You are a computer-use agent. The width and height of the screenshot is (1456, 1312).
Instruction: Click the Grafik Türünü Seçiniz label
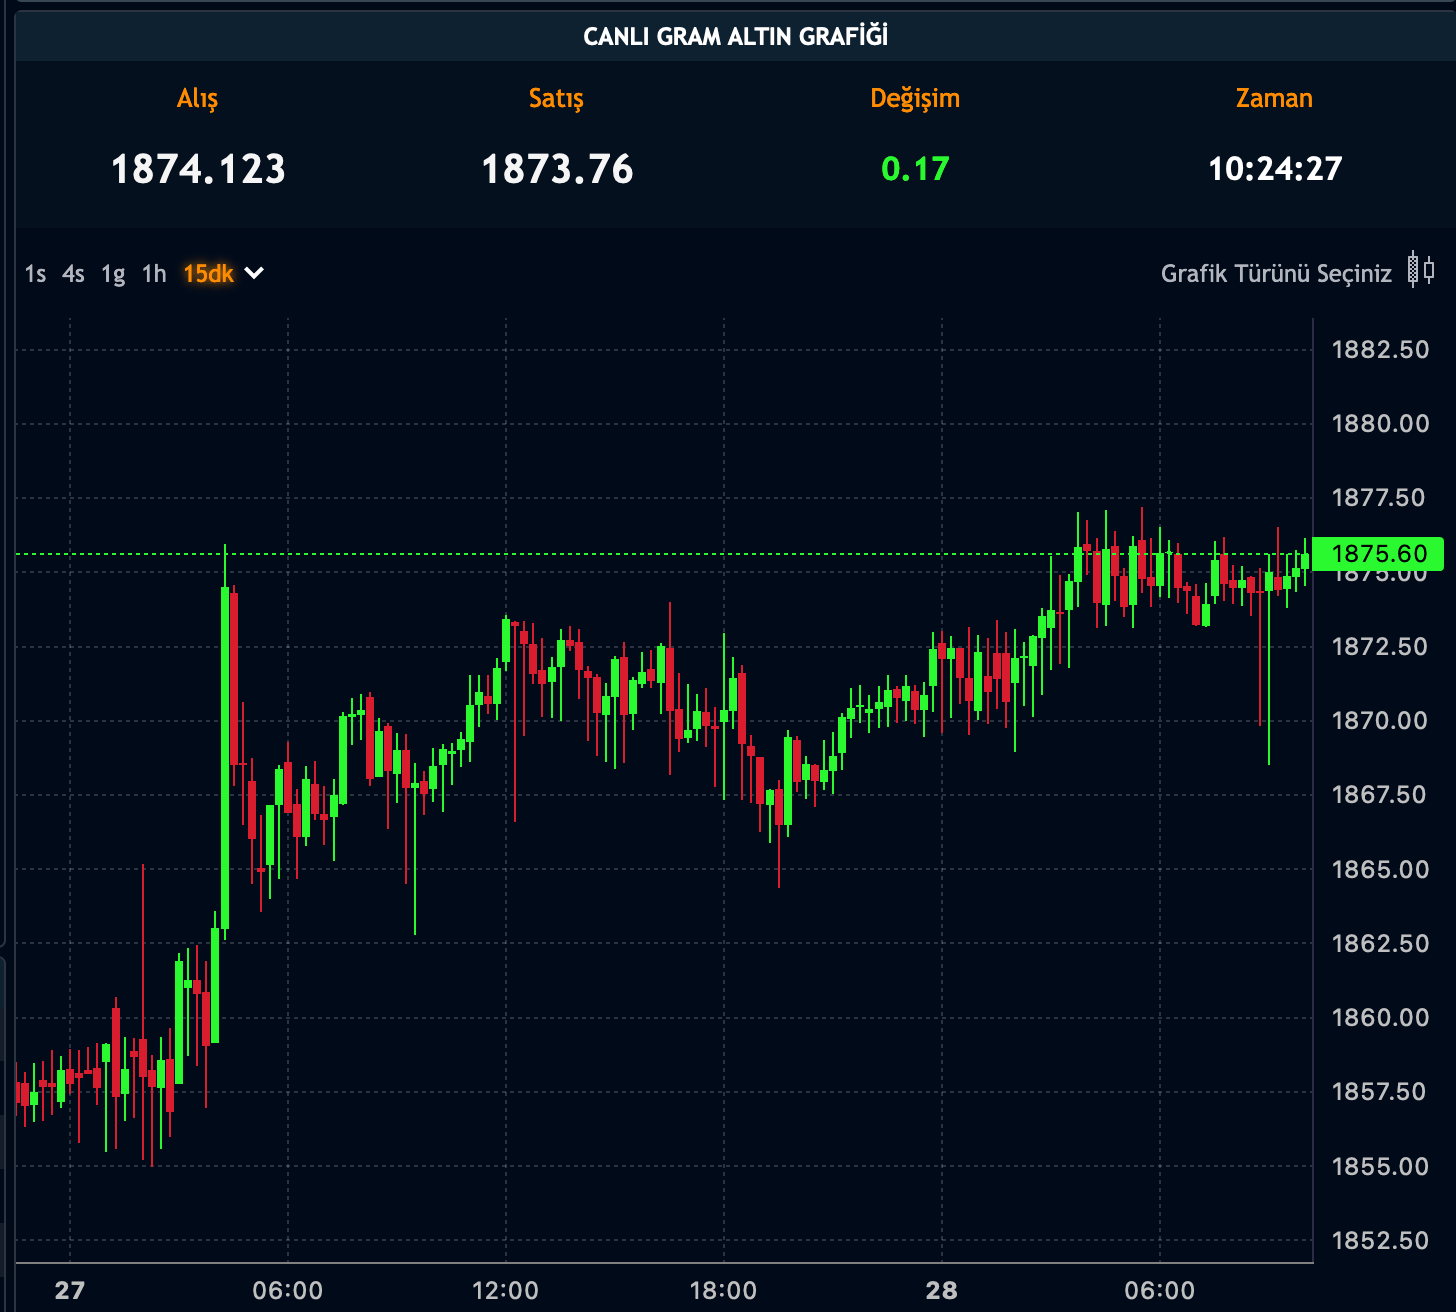[x=1276, y=274]
